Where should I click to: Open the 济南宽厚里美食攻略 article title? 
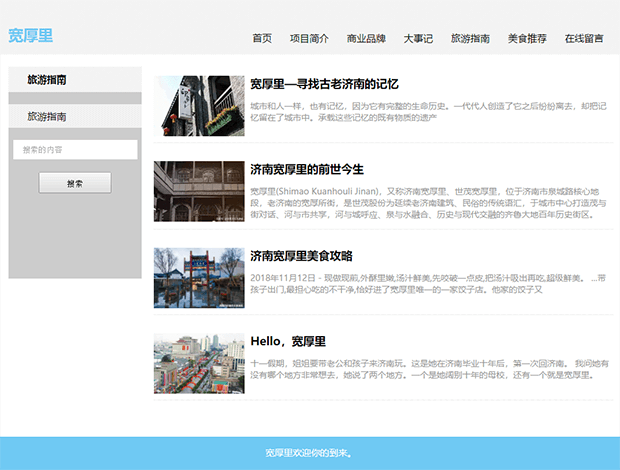(301, 256)
